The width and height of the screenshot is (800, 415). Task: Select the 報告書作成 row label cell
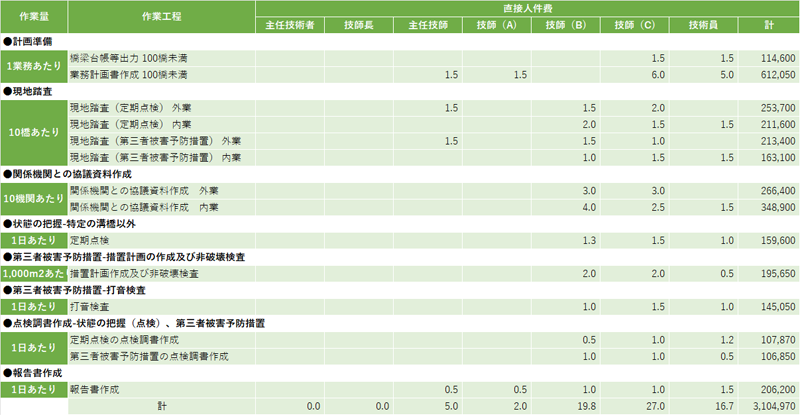point(161,389)
